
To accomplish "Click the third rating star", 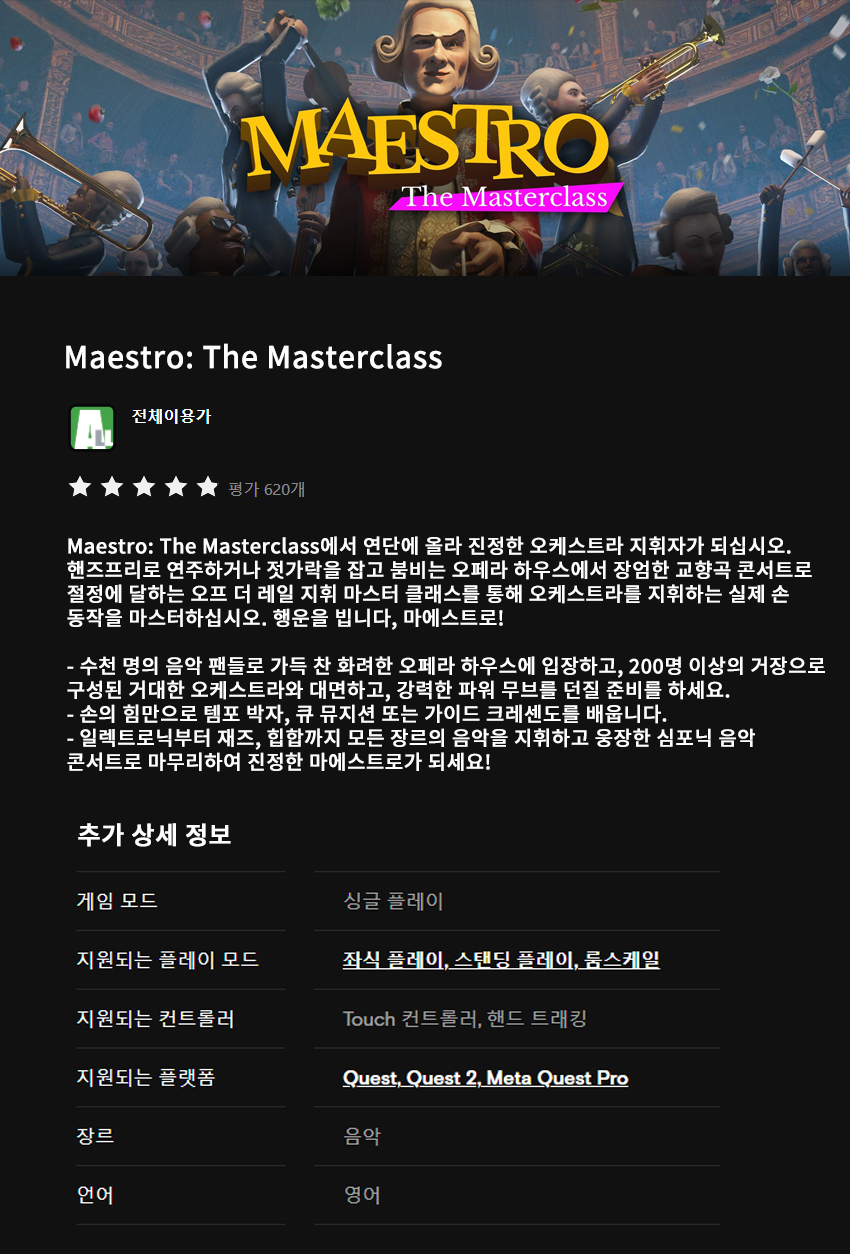I will [x=143, y=487].
